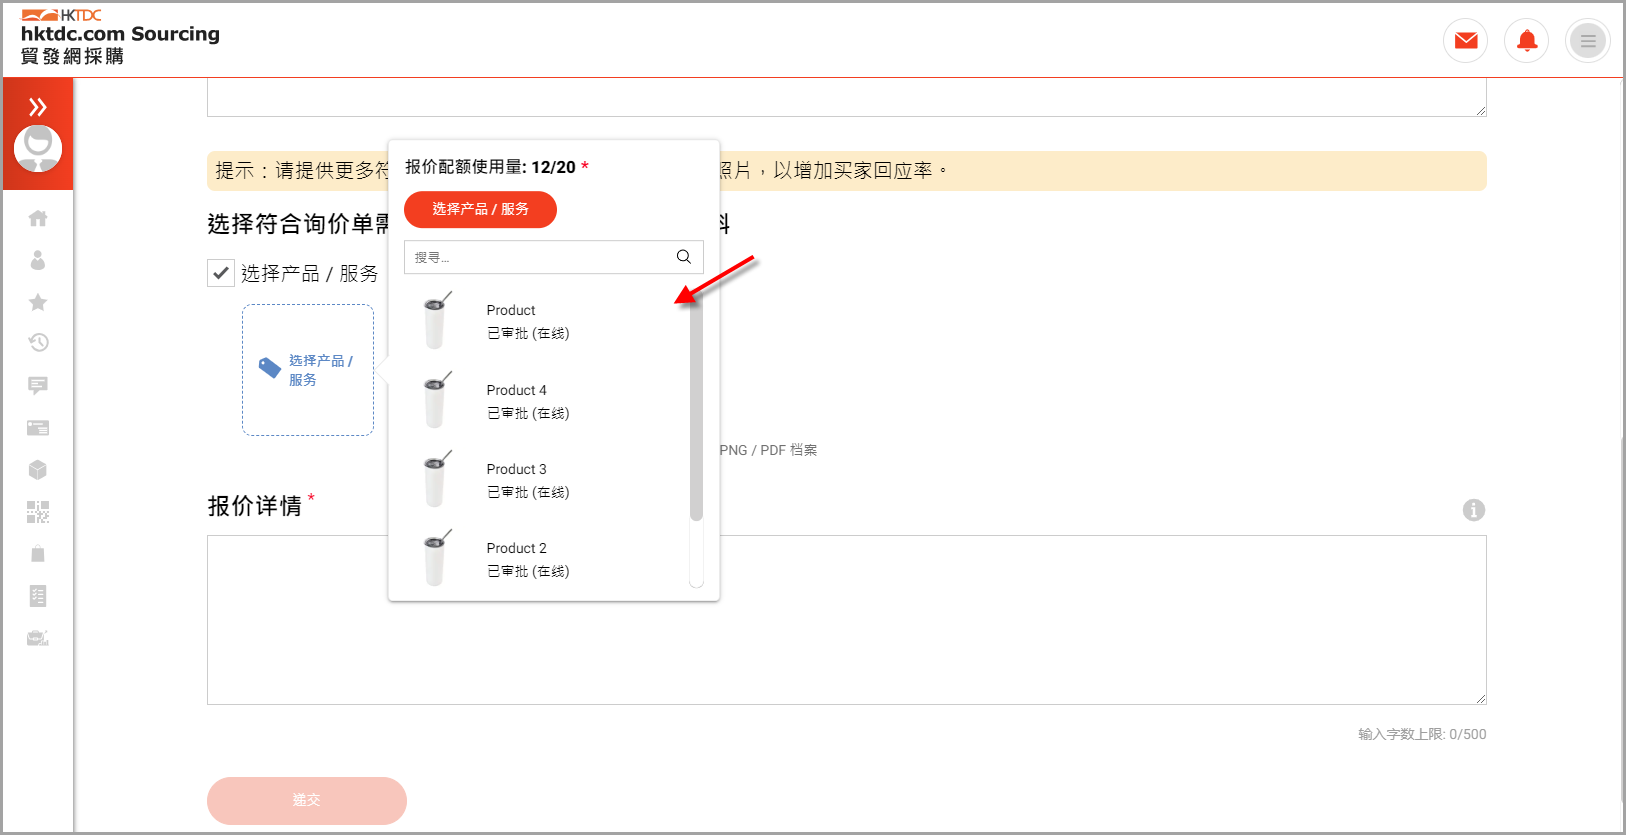The width and height of the screenshot is (1626, 835).
Task: Open the checklist document sidebar icon
Action: point(38,596)
